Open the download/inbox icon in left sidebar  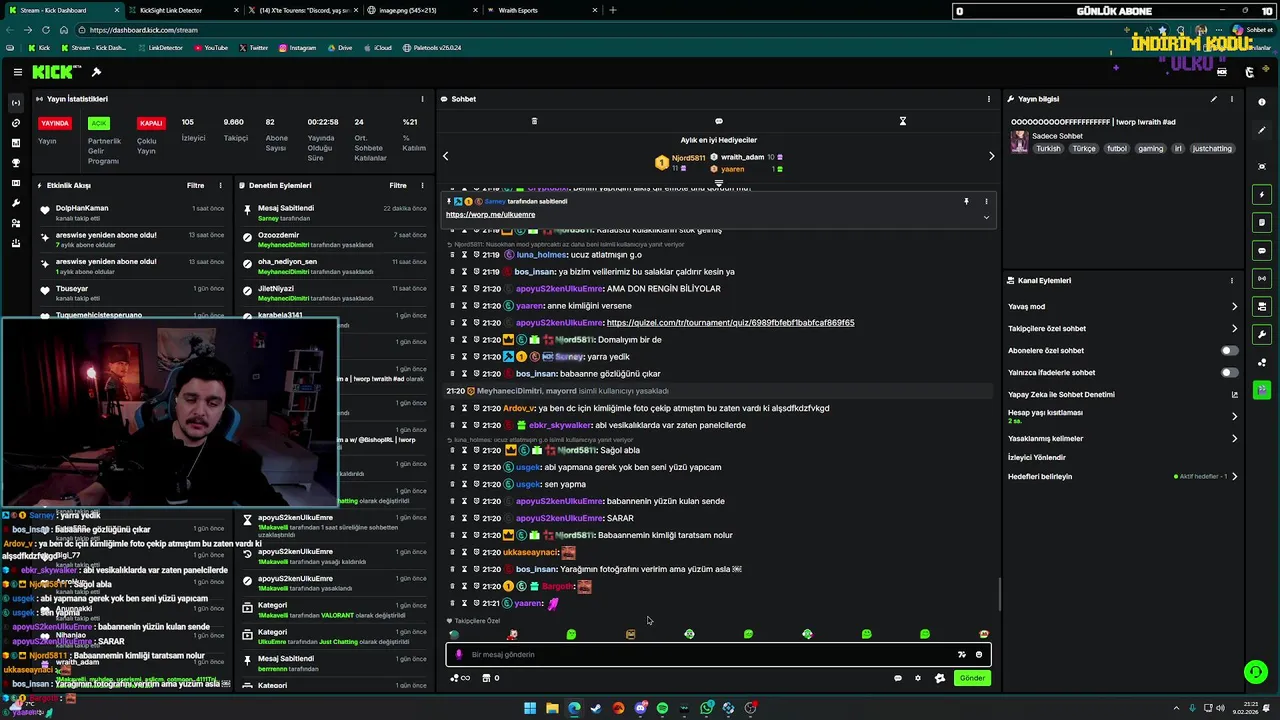[x=16, y=243]
